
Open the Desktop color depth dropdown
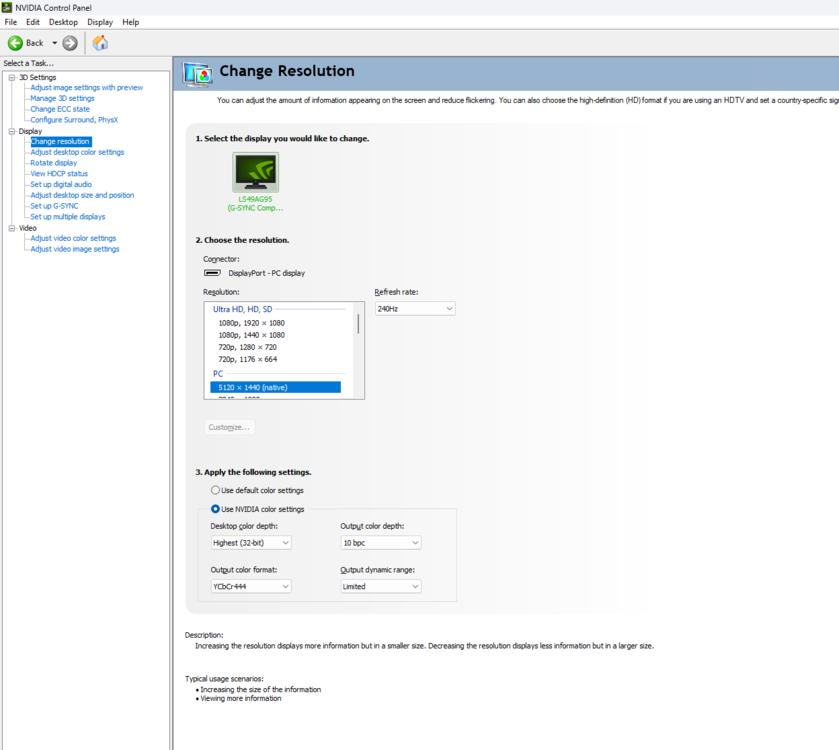pyautogui.click(x=251, y=543)
